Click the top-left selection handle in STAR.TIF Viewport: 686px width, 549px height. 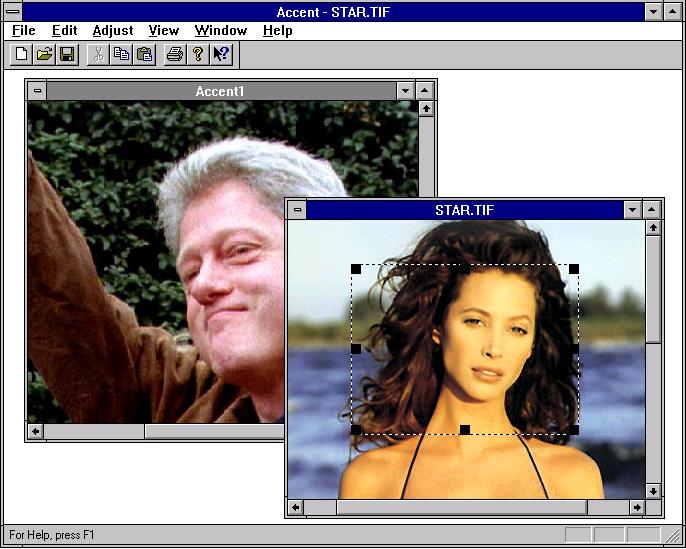[x=356, y=269]
